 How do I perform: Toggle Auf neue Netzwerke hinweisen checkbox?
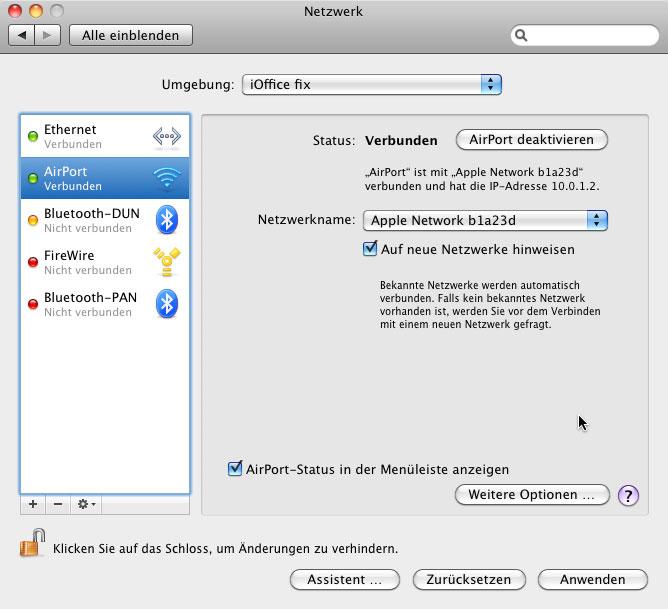click(x=370, y=248)
